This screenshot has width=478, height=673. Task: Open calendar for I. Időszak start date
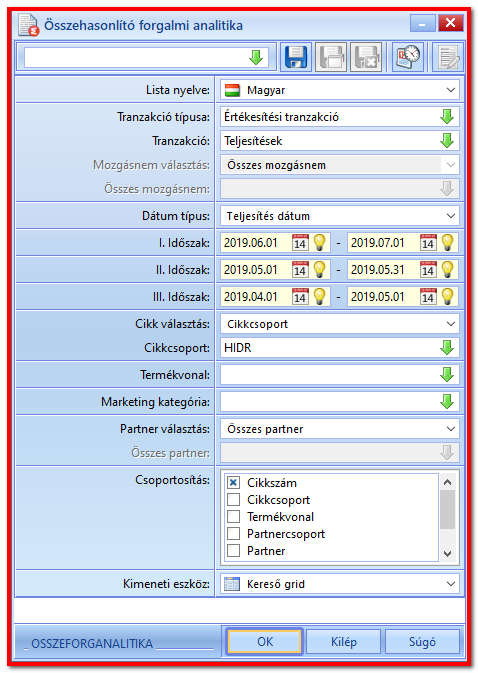(300, 243)
